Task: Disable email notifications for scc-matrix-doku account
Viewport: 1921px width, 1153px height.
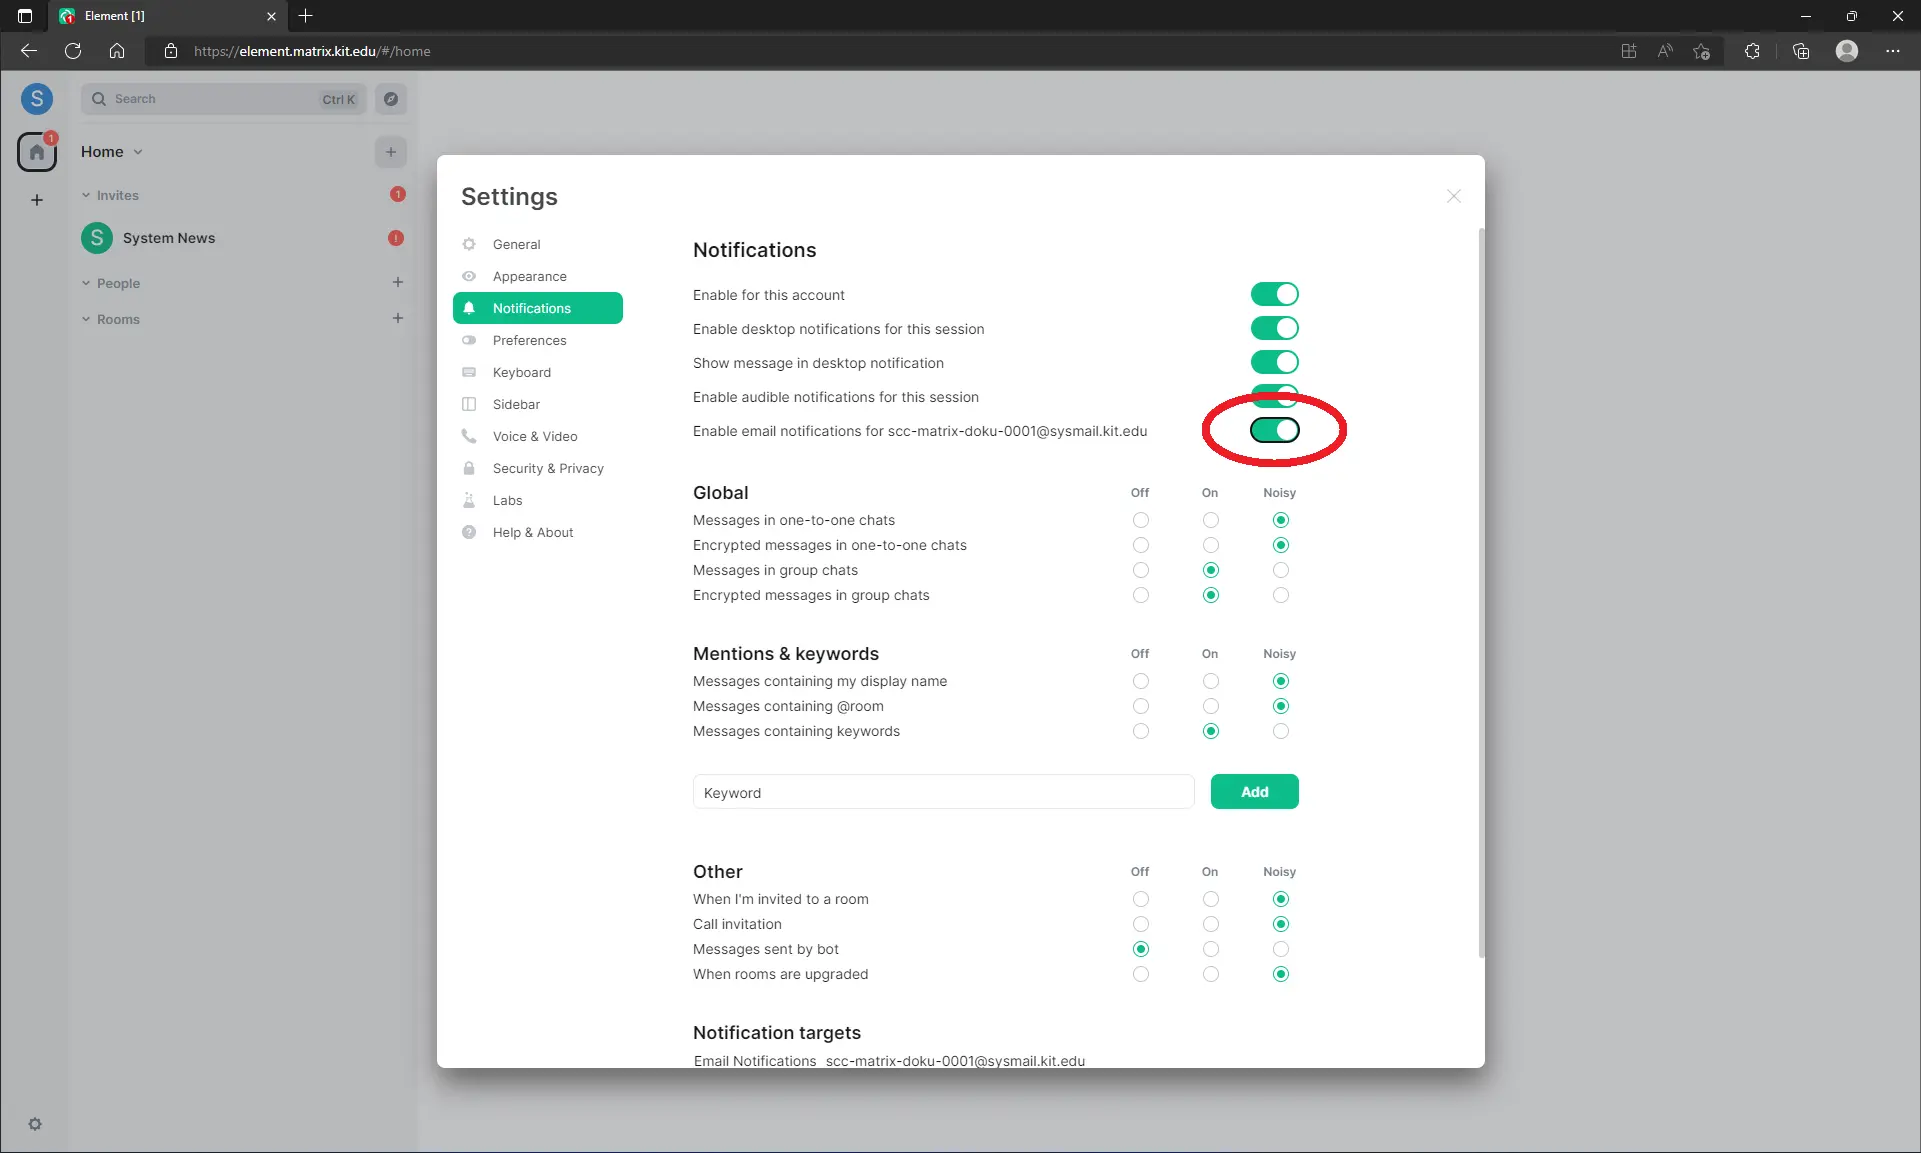Action: [x=1274, y=430]
